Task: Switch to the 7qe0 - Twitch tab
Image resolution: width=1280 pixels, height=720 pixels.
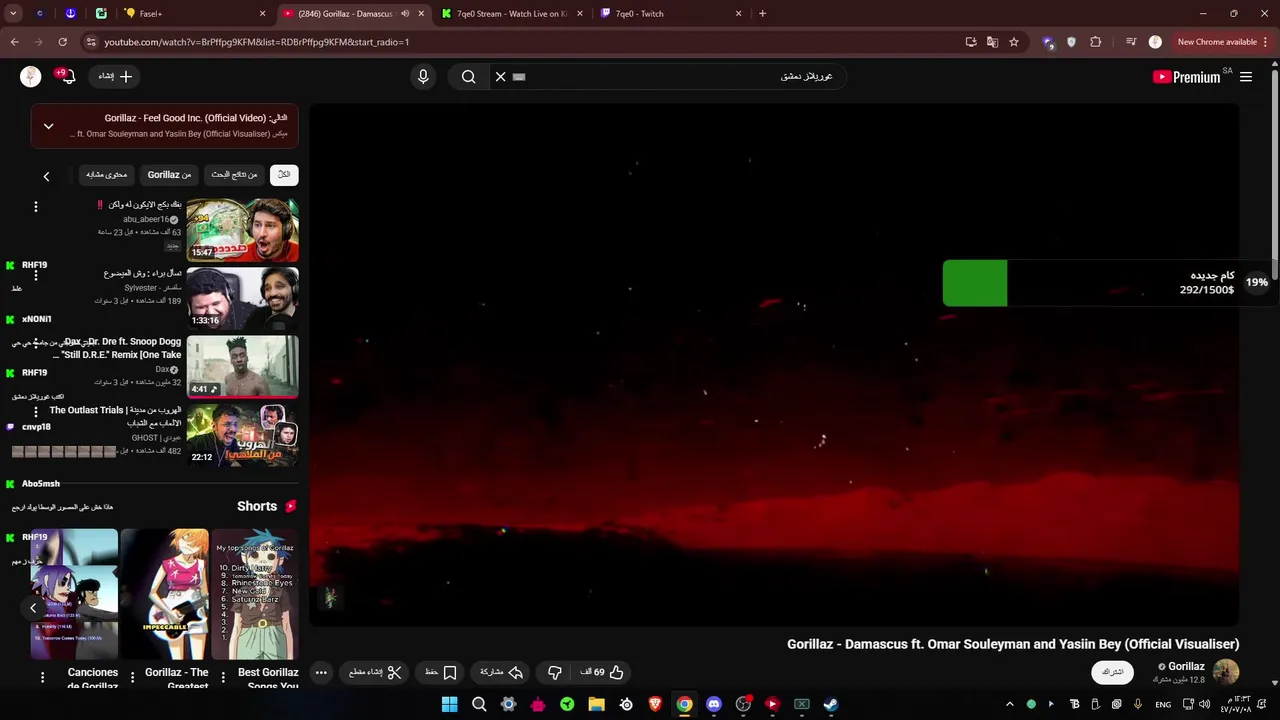Action: (x=670, y=14)
